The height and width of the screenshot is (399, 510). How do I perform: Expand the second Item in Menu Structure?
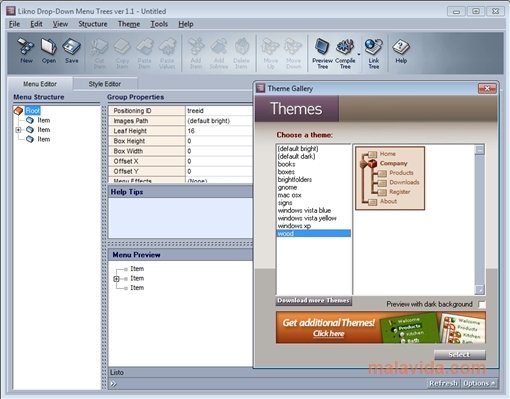18,130
